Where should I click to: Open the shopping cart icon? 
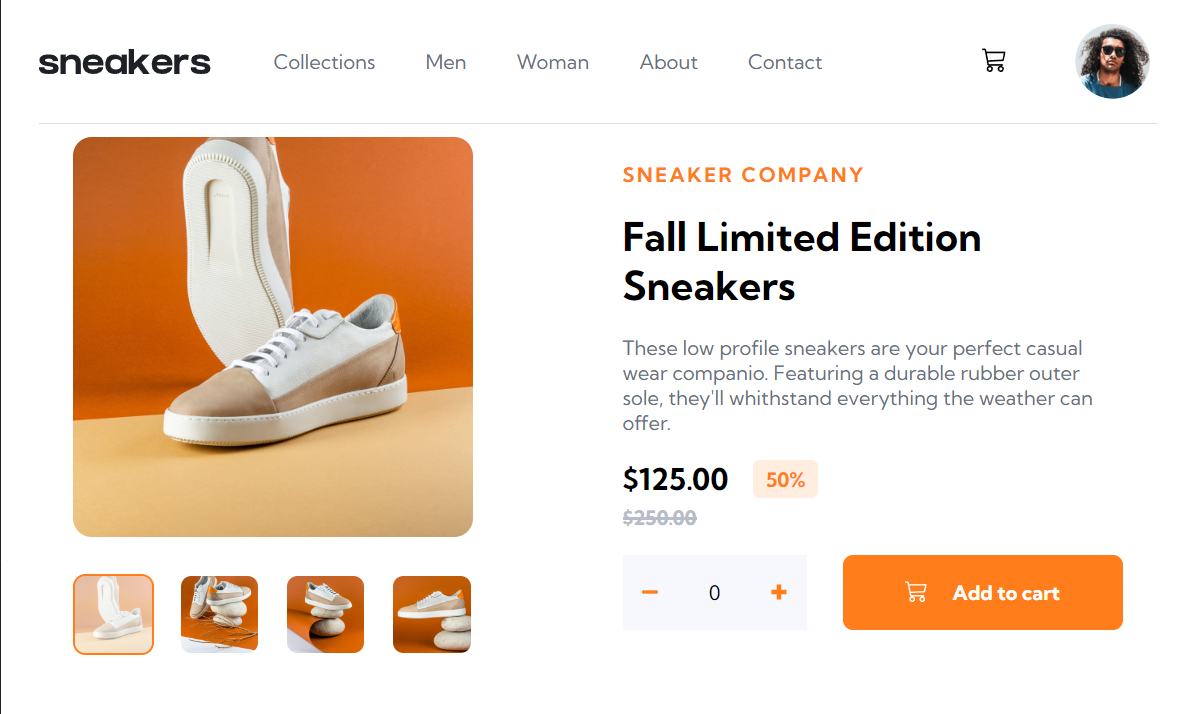(x=993, y=60)
